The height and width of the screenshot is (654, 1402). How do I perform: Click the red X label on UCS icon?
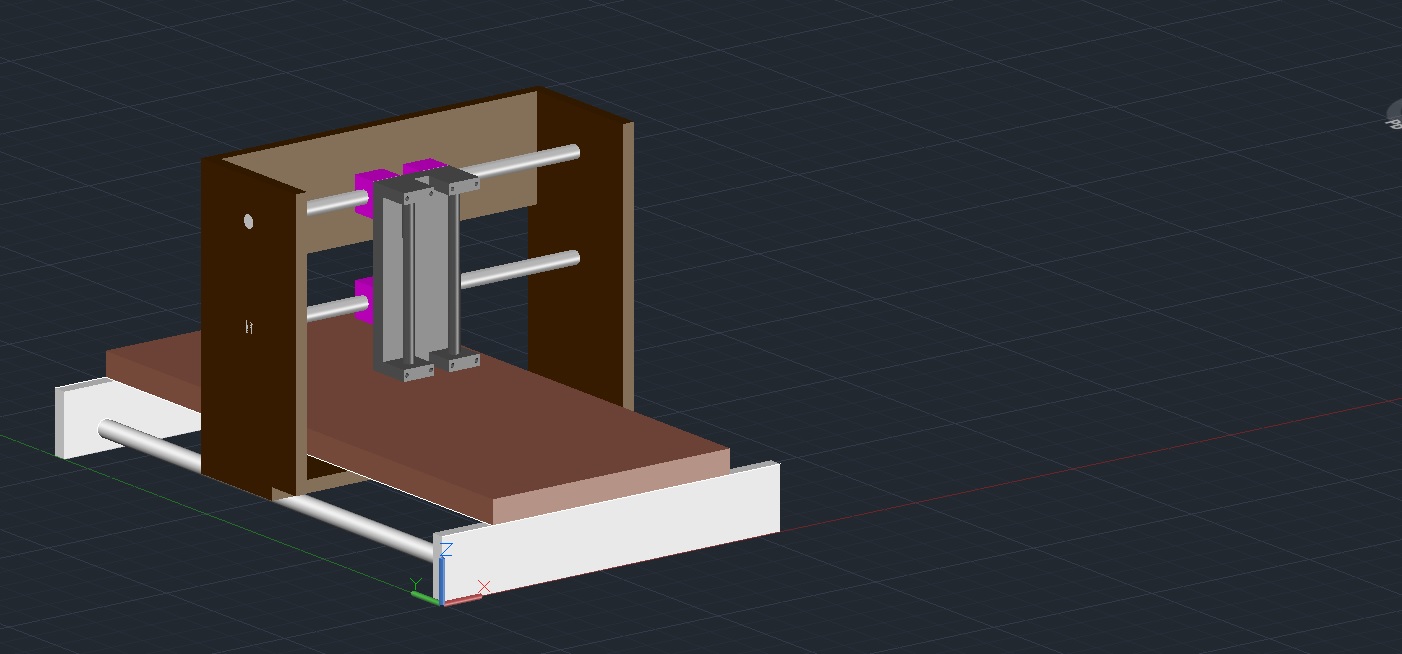[x=485, y=586]
